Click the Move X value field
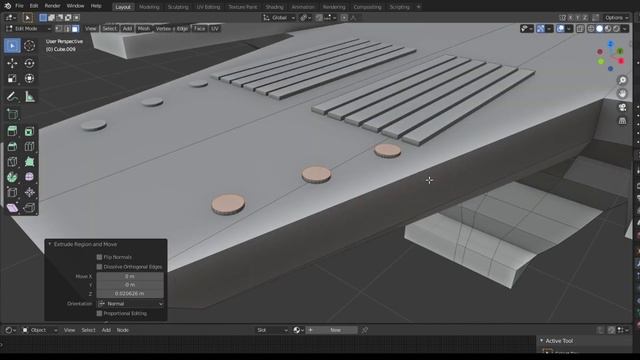Image resolution: width=640 pixels, height=360 pixels. click(130, 276)
